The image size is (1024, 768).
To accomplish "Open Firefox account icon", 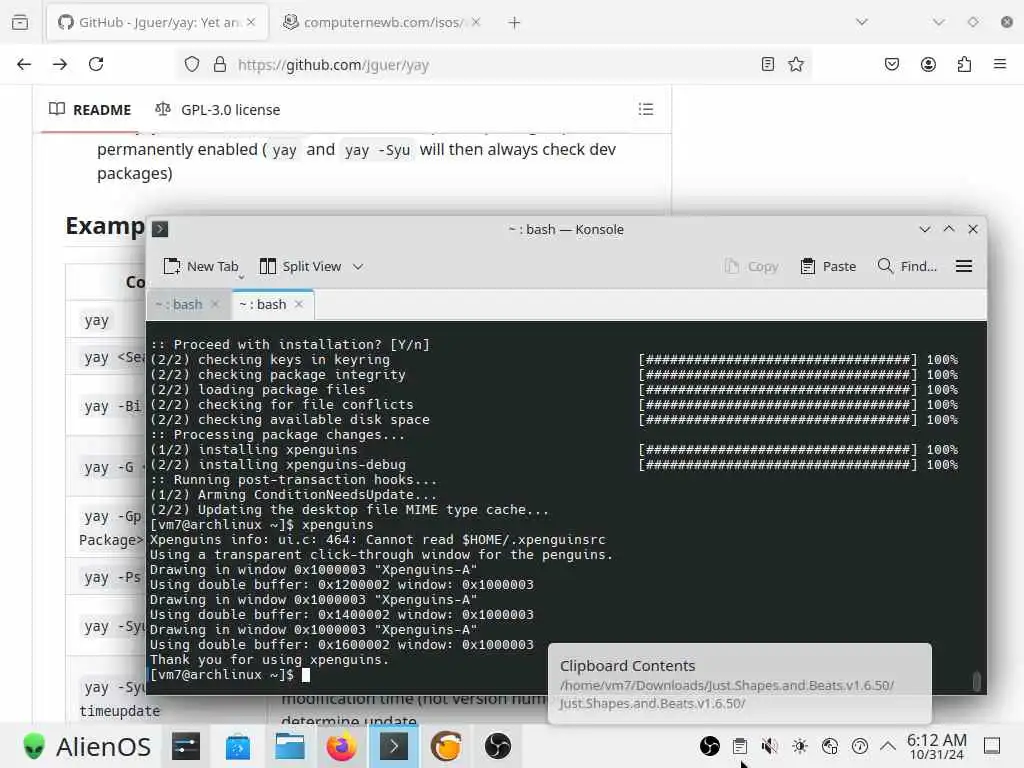I will pos(928,64).
